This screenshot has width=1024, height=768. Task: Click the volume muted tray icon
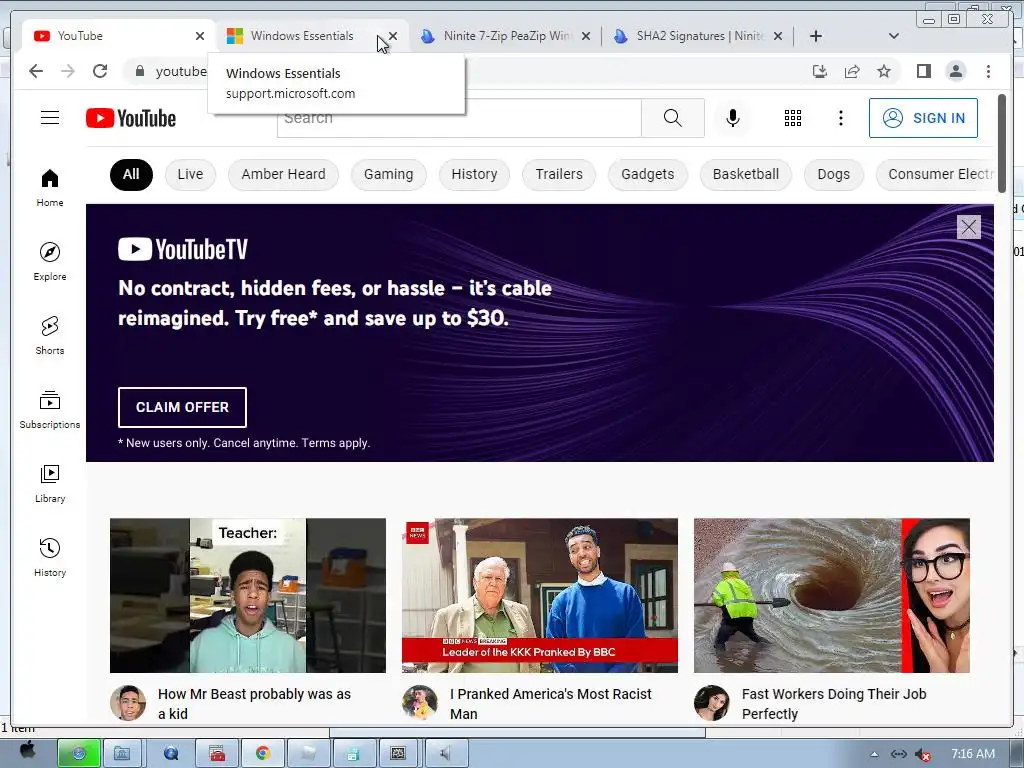[x=923, y=754]
